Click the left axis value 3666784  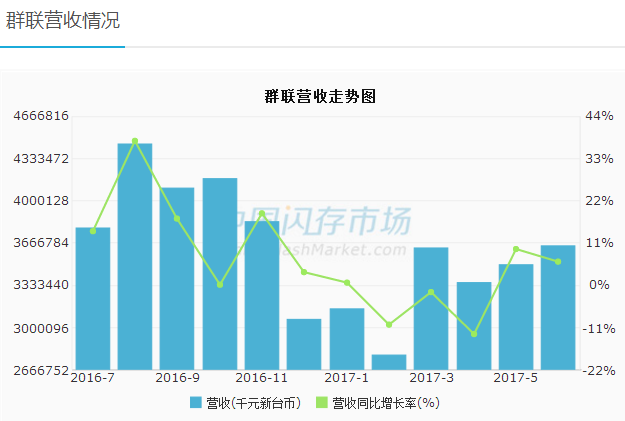[x=41, y=242]
